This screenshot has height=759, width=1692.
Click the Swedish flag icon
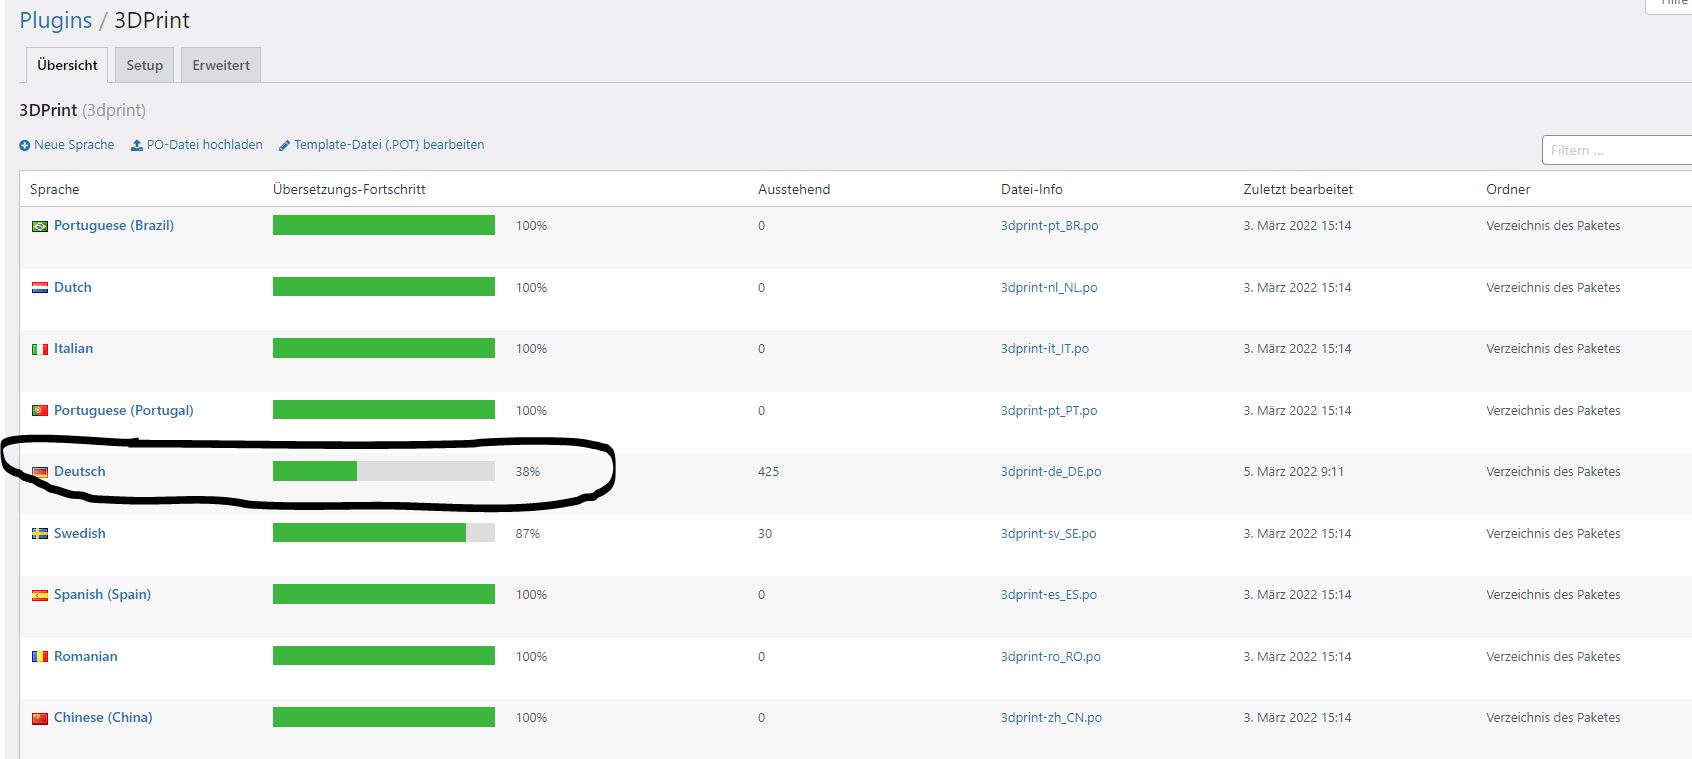[x=40, y=534]
